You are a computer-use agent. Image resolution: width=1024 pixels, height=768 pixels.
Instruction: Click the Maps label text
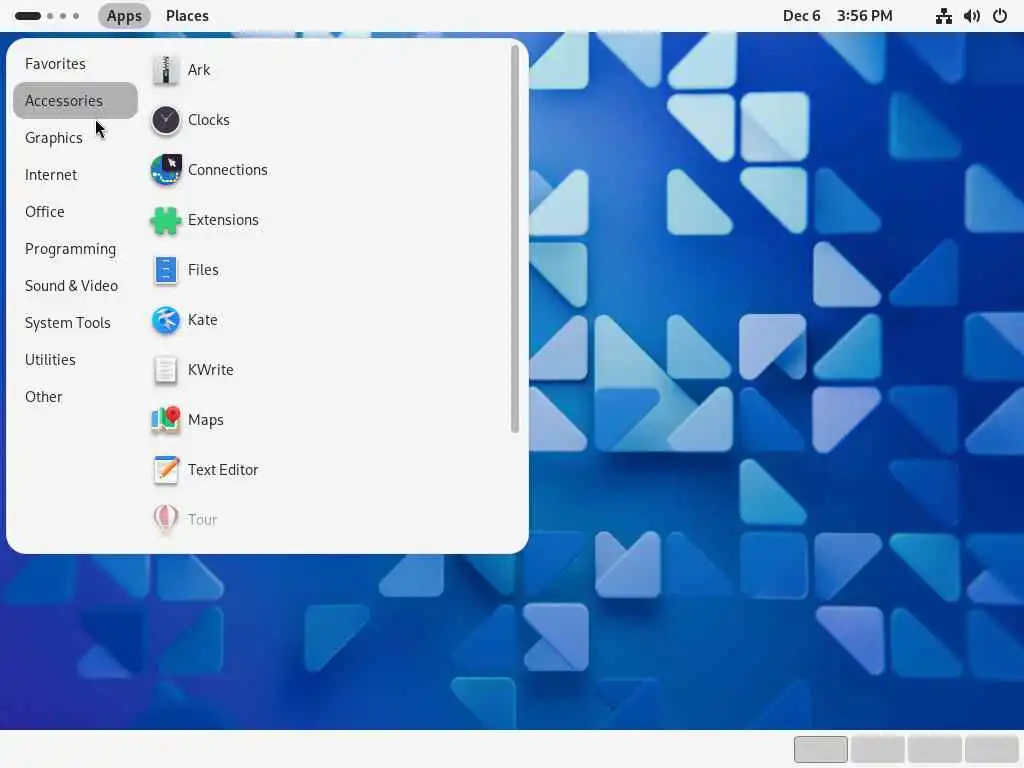[206, 420]
